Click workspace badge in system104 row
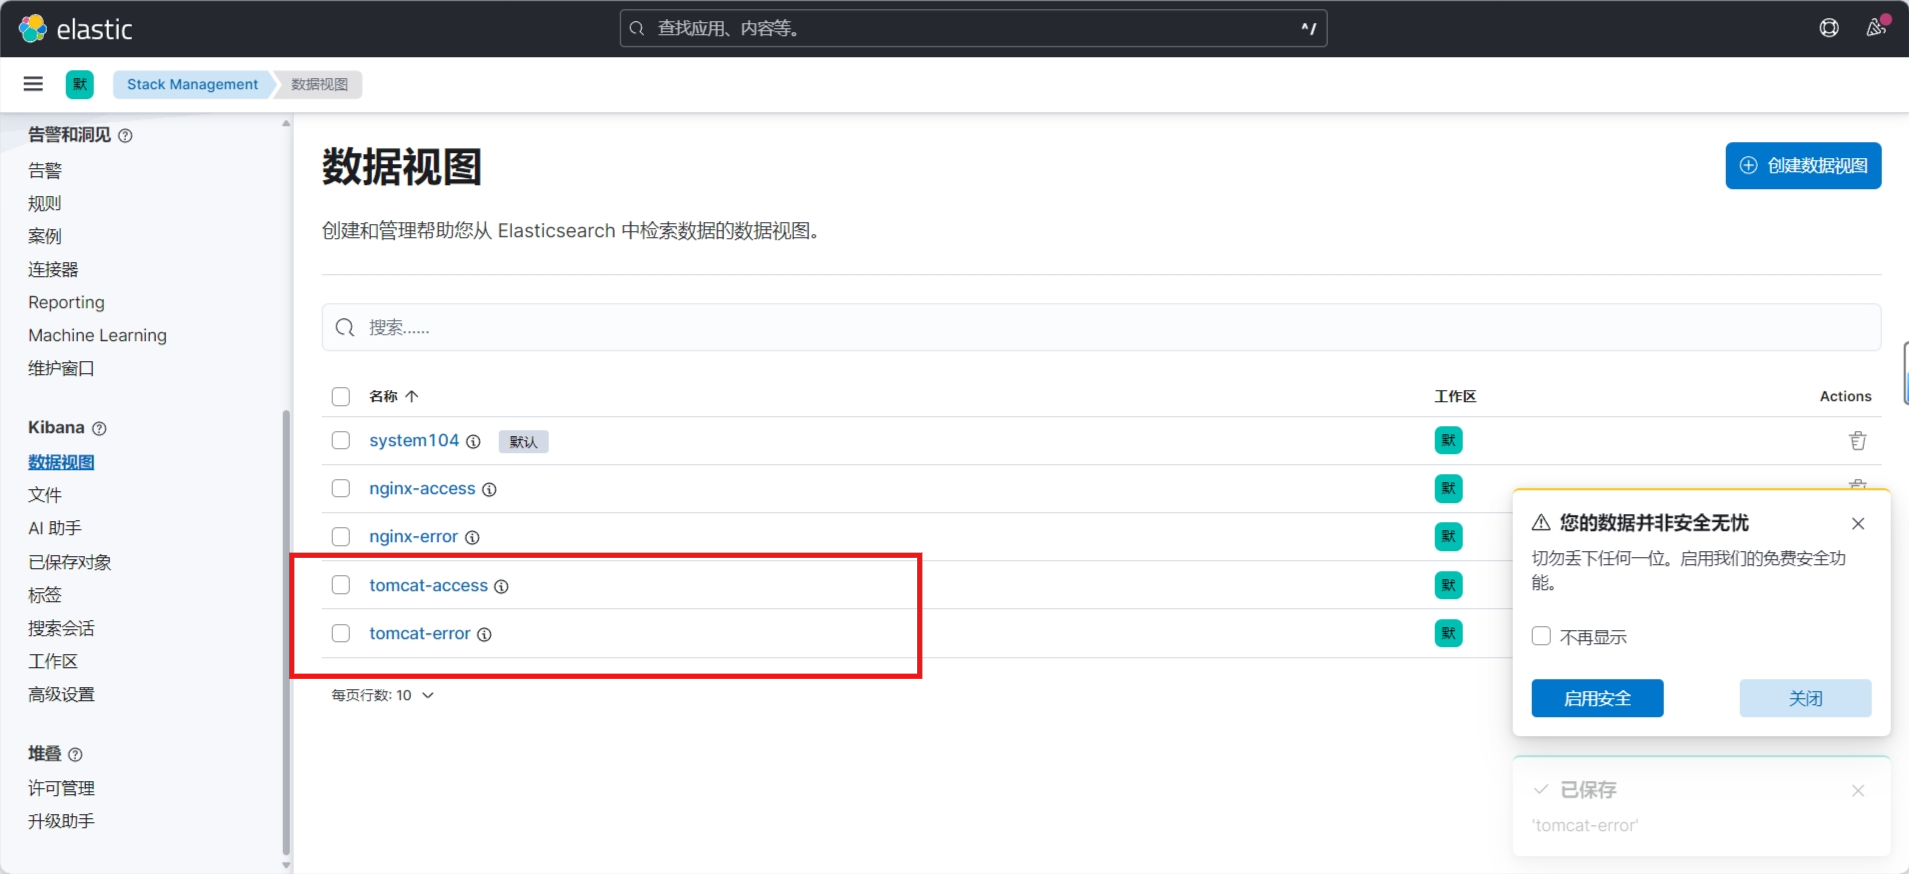 click(x=1448, y=440)
